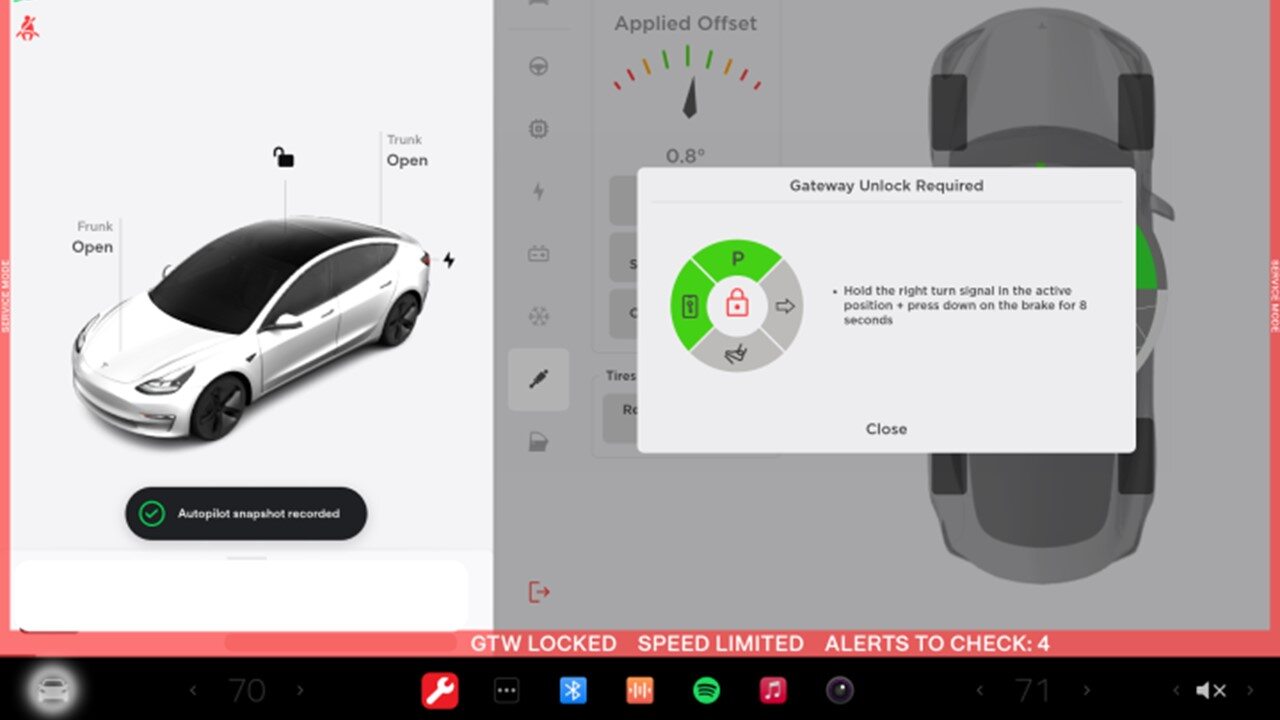This screenshot has width=1280, height=720.
Task: Launch the Spotify app
Action: [706, 690]
